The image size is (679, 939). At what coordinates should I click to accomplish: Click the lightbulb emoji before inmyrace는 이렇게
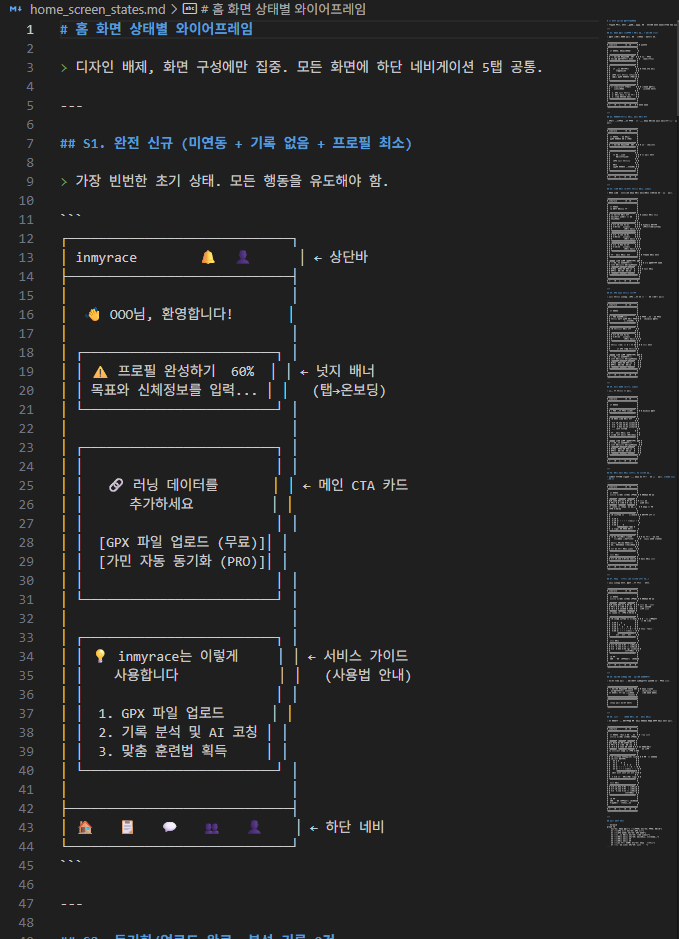point(100,656)
